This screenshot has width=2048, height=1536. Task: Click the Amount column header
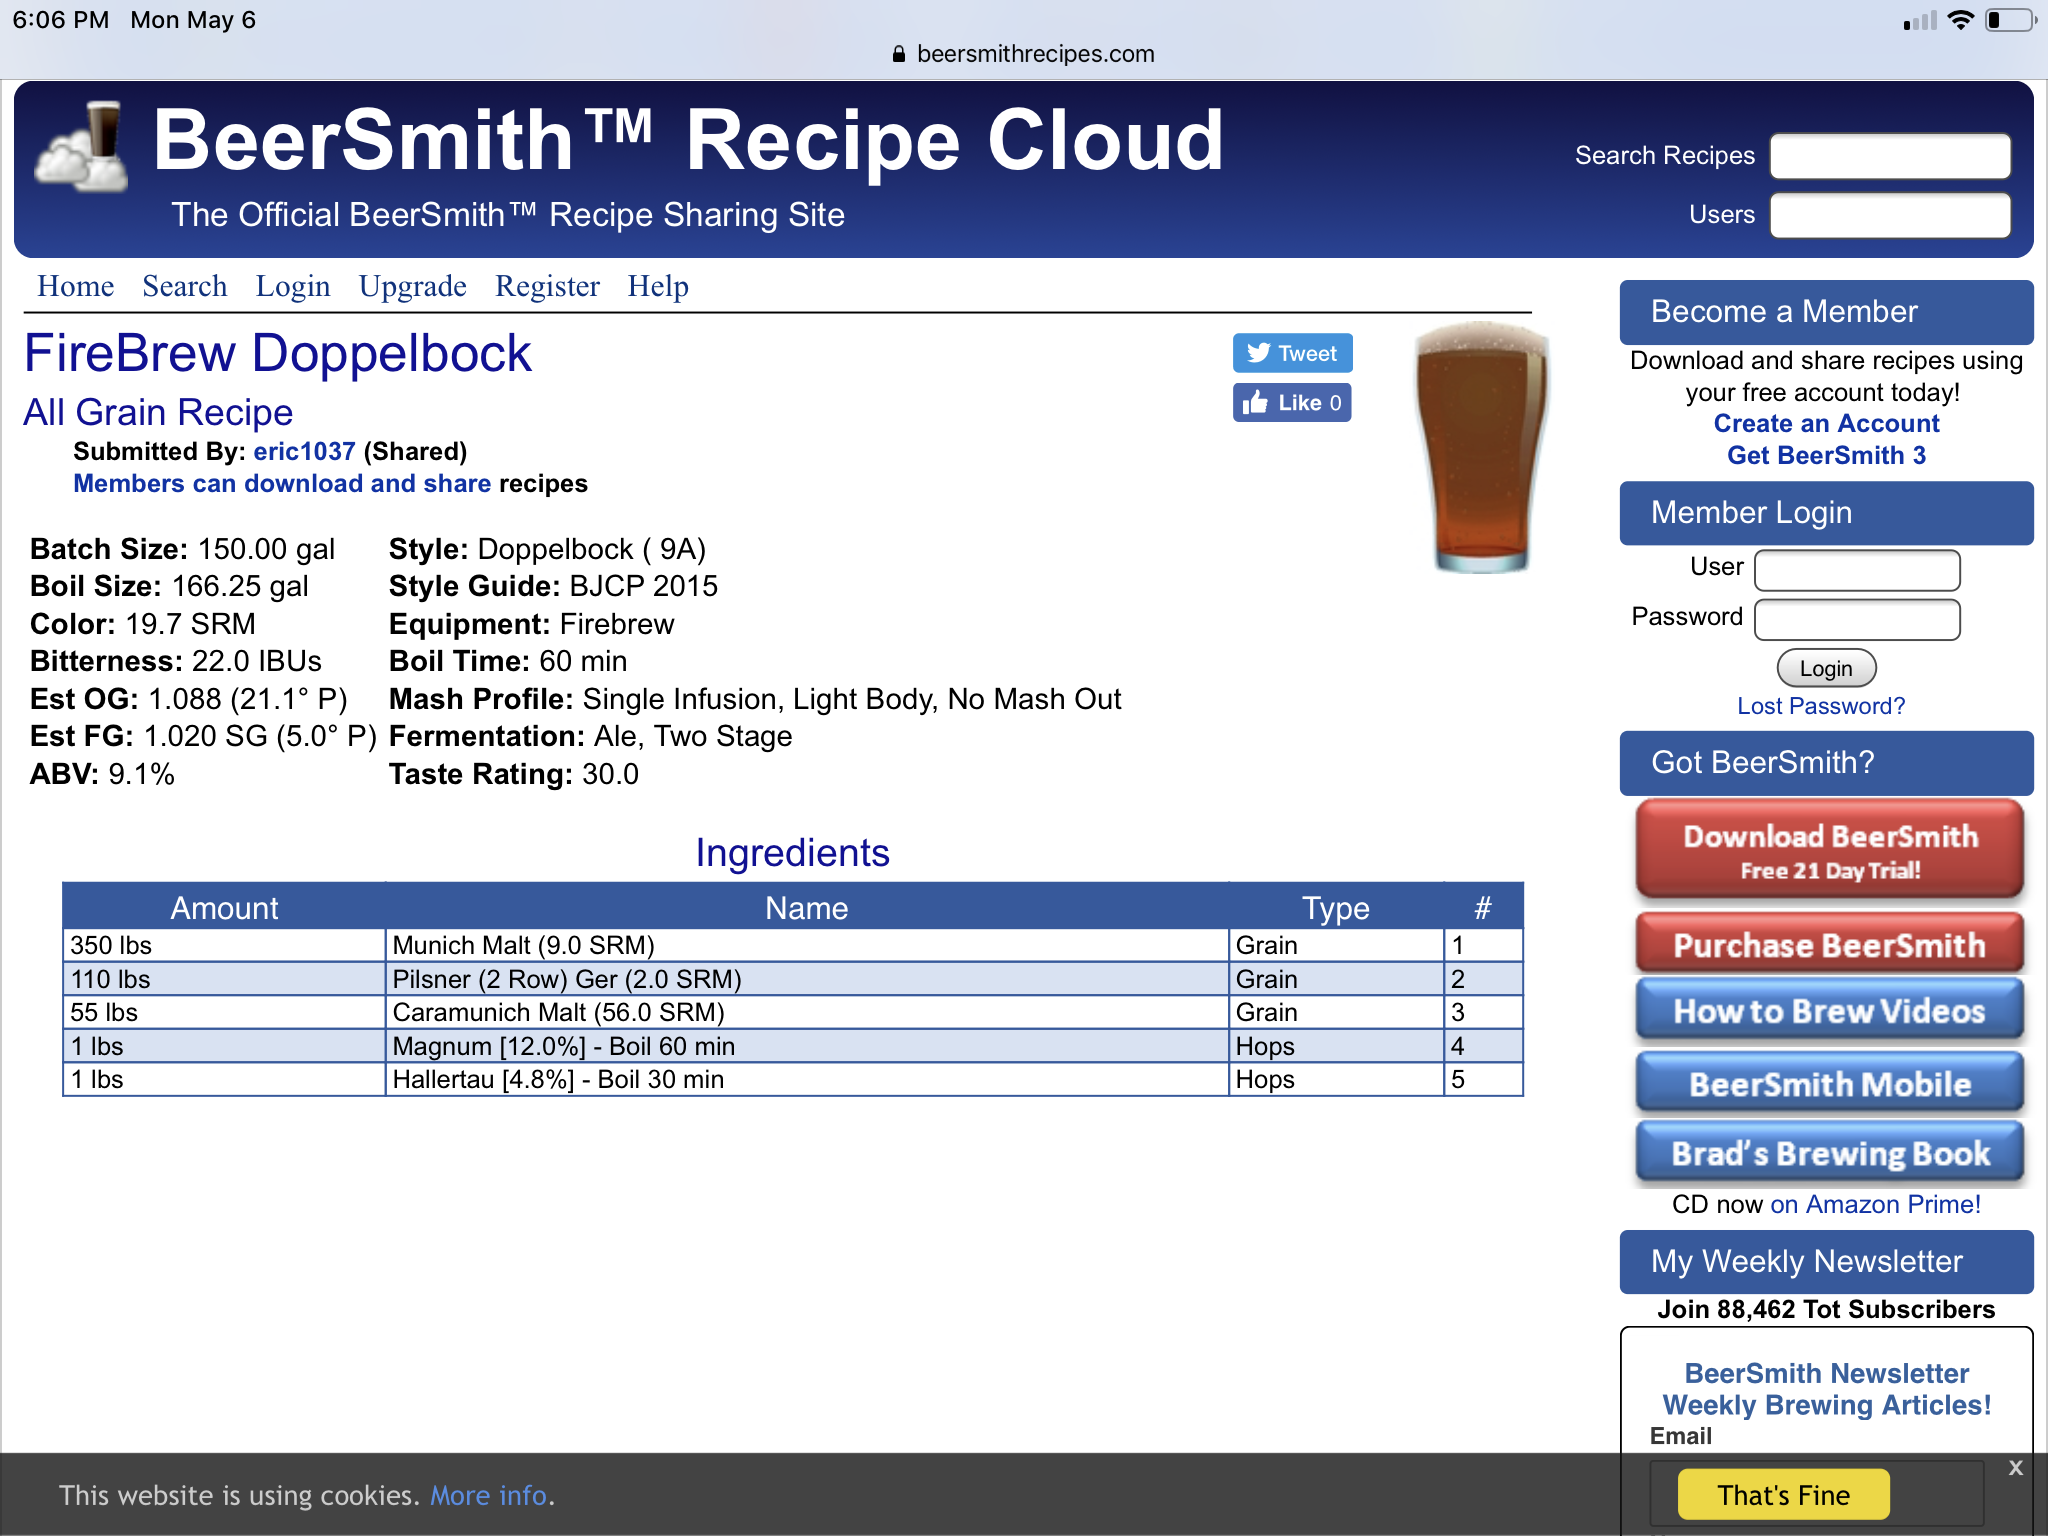pyautogui.click(x=224, y=907)
